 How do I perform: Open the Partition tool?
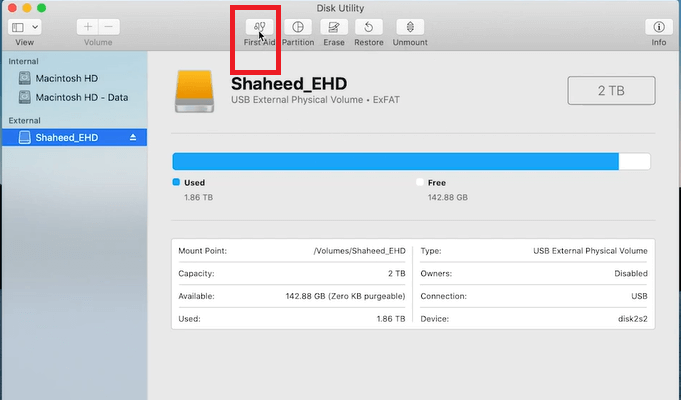pos(298,27)
